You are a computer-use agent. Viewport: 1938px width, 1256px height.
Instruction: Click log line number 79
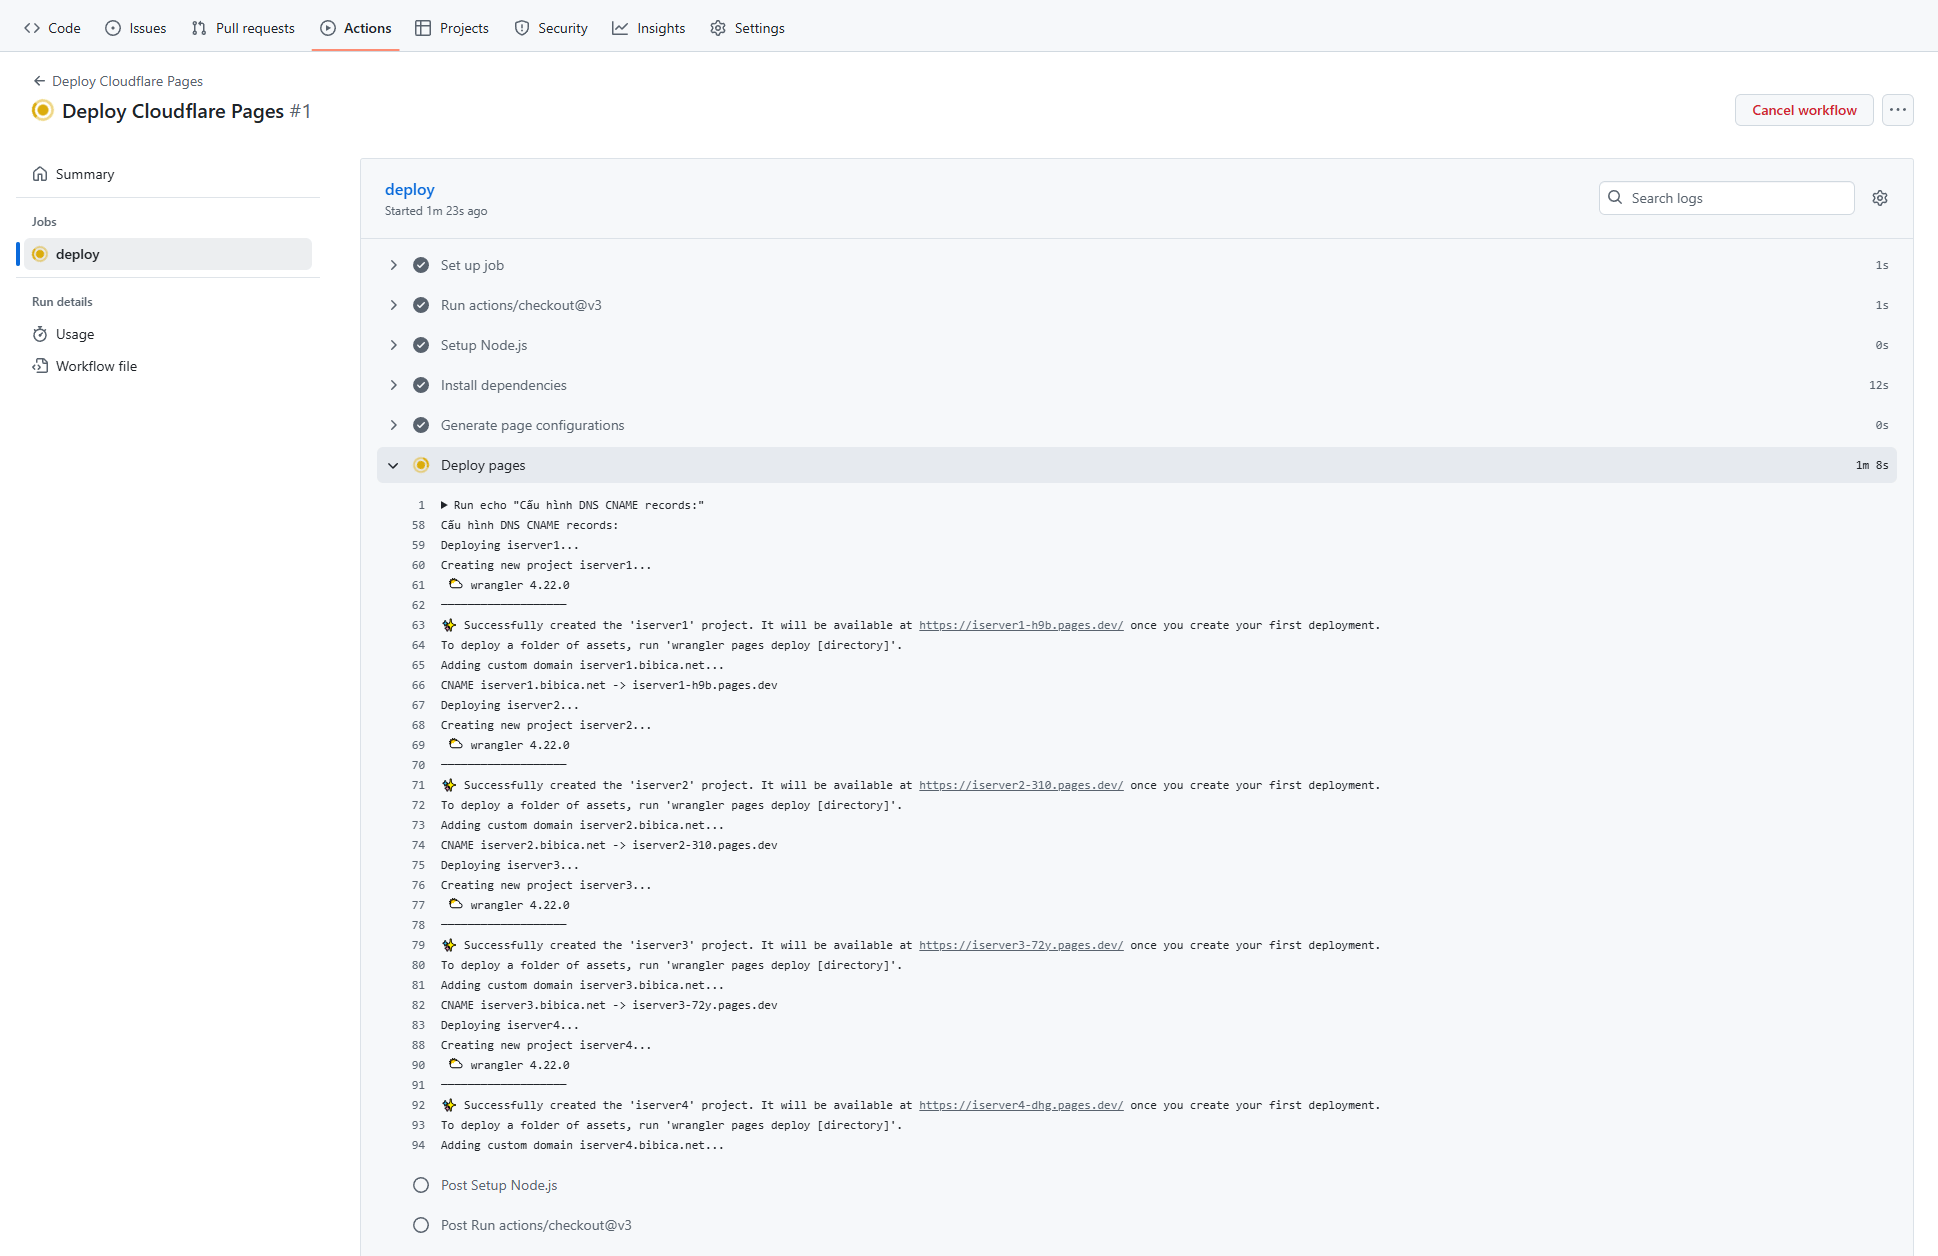[418, 945]
